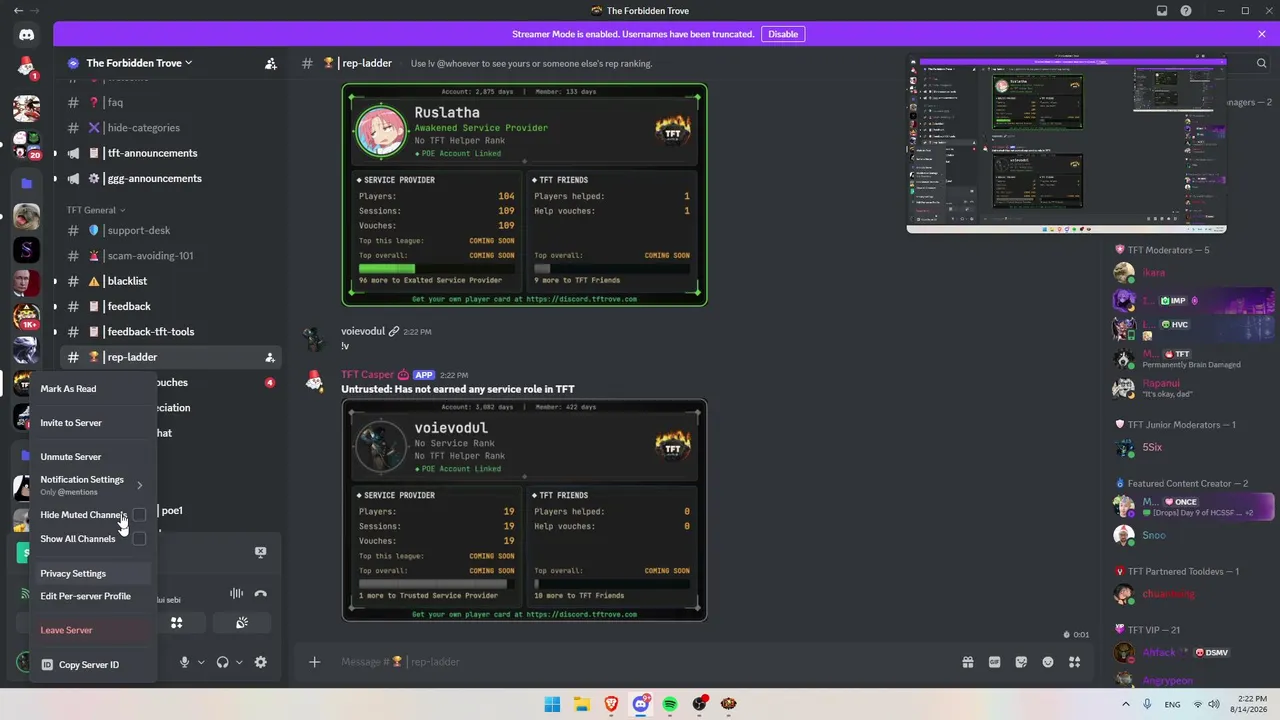This screenshot has height=720, width=1280.
Task: Open the support-desk channel
Action: [x=171, y=230]
